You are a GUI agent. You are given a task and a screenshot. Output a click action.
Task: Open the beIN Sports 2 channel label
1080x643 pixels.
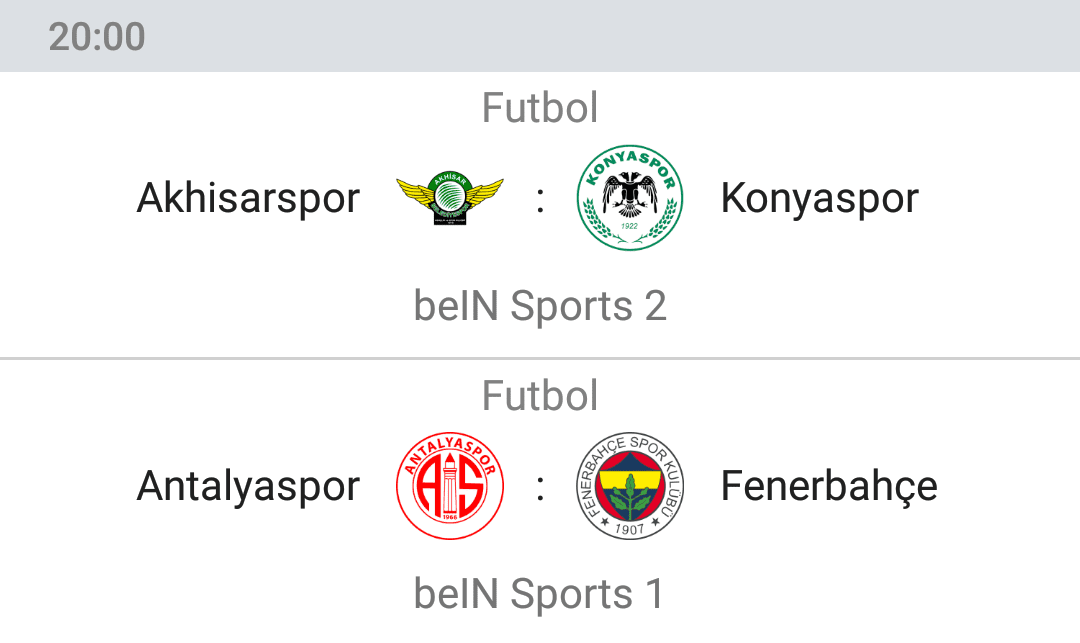point(540,305)
